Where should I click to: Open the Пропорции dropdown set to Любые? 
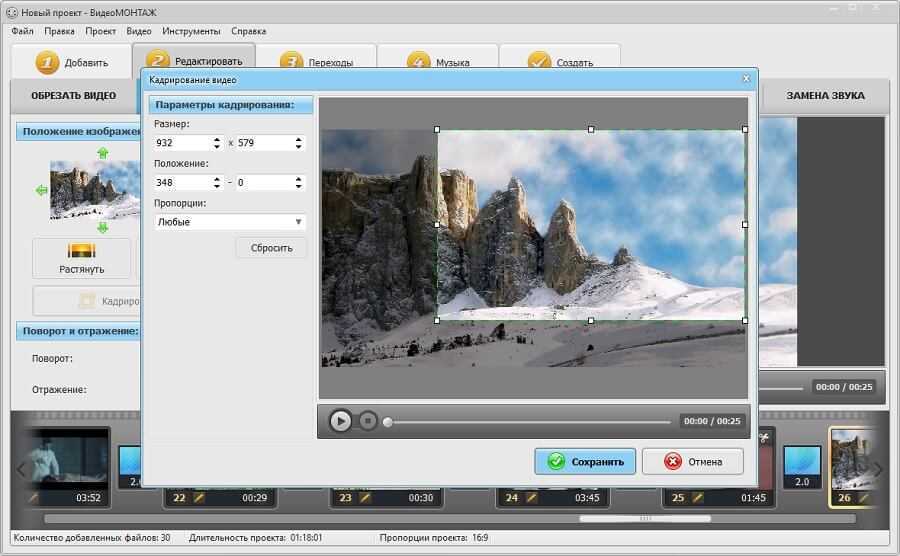click(230, 222)
